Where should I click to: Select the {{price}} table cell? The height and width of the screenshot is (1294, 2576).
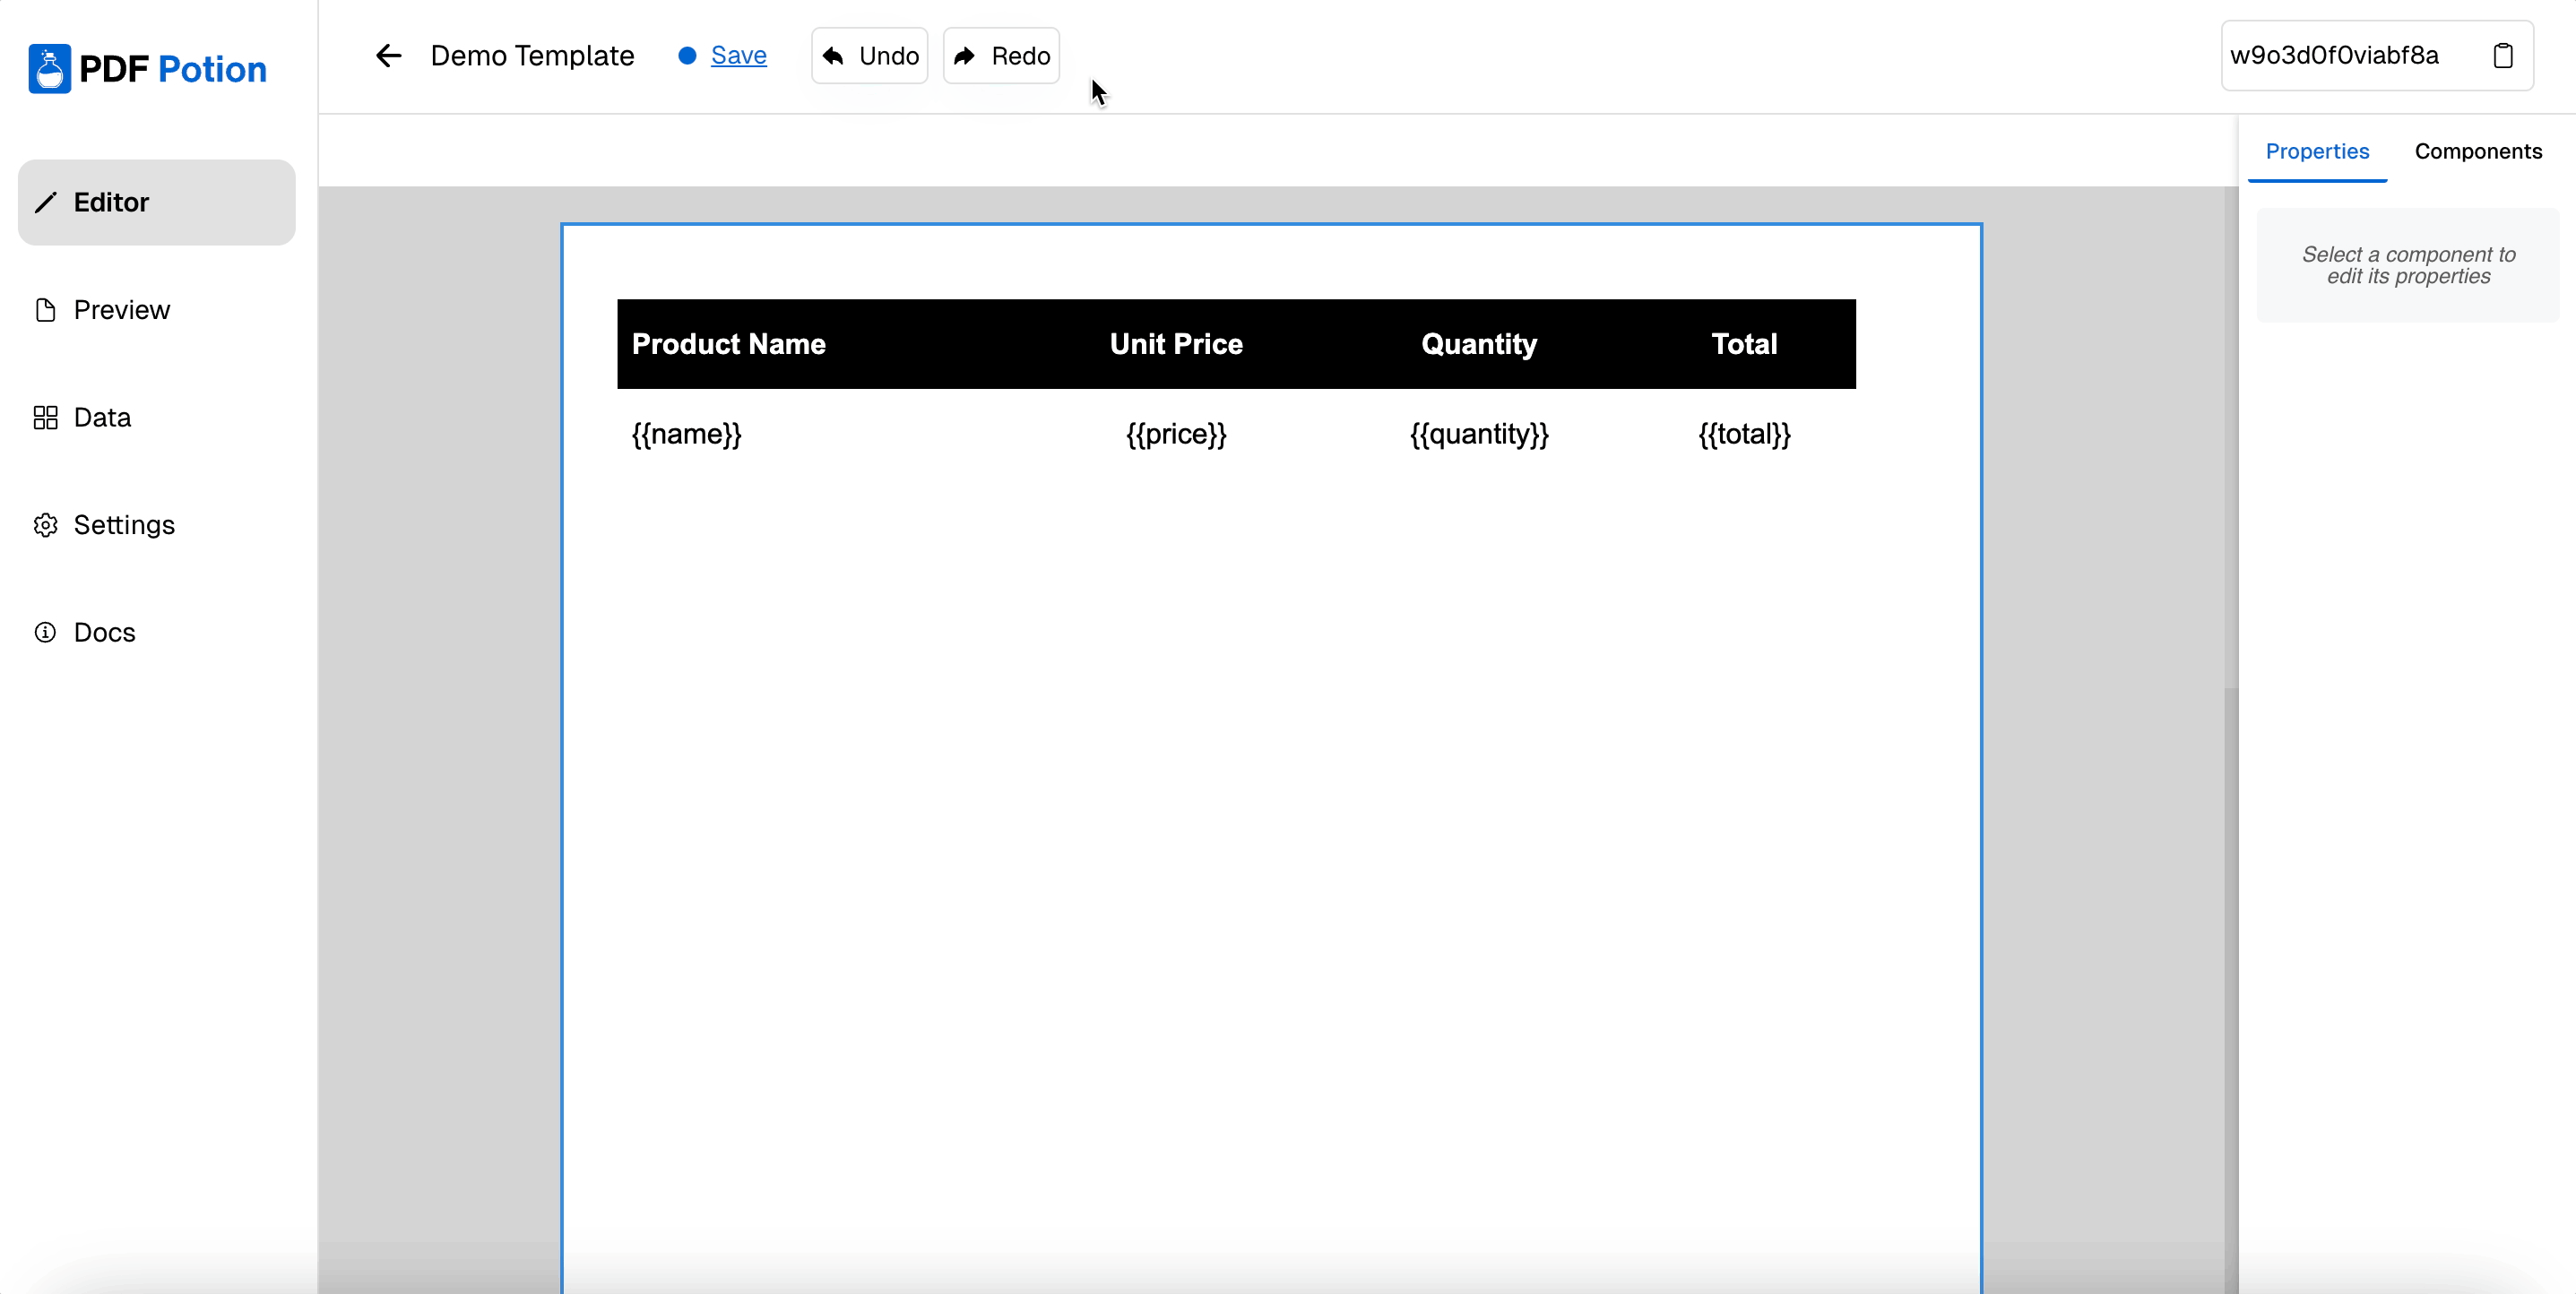1175,434
